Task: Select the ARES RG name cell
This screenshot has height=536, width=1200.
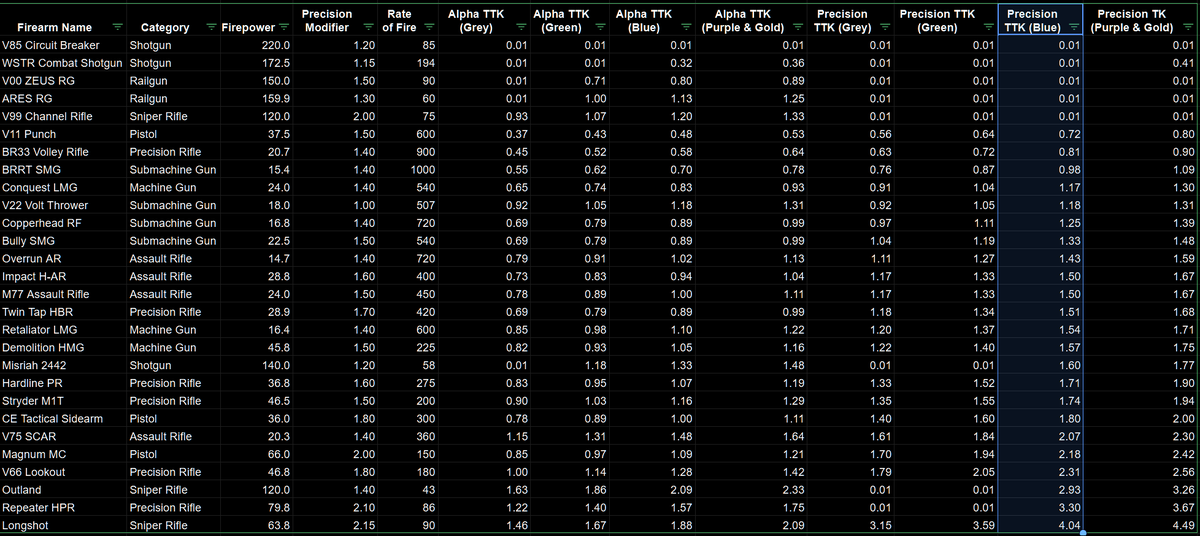Action: coord(63,99)
